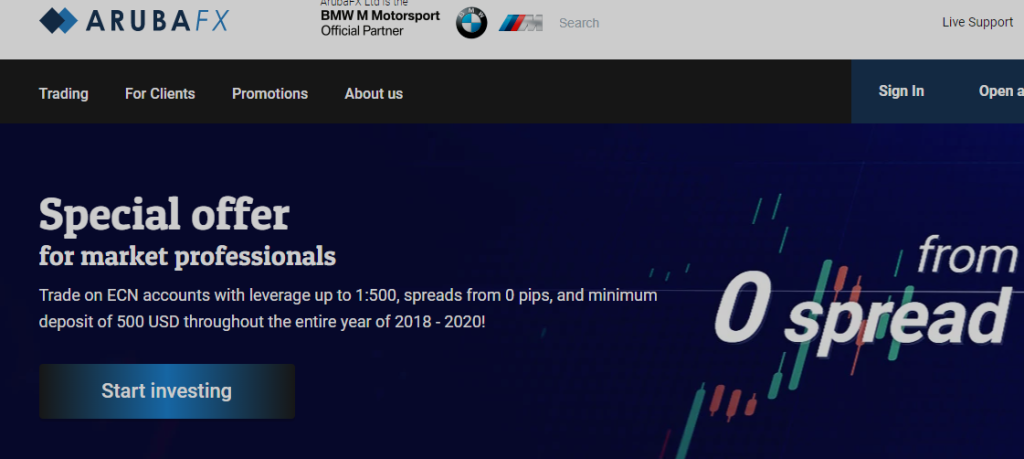
Task: Go to the Promotions menu item
Action: tap(270, 93)
